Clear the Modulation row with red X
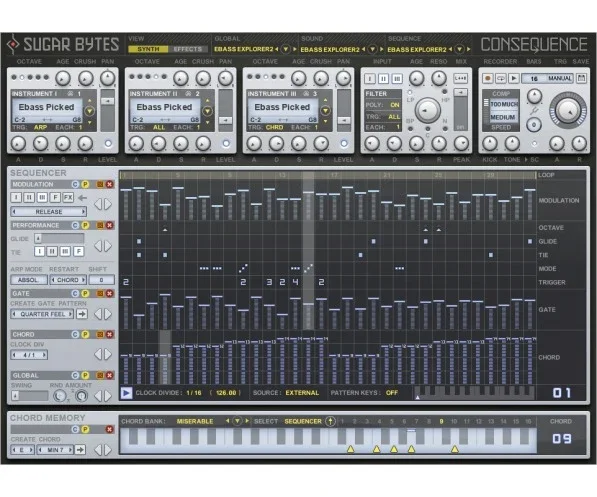 (110, 184)
